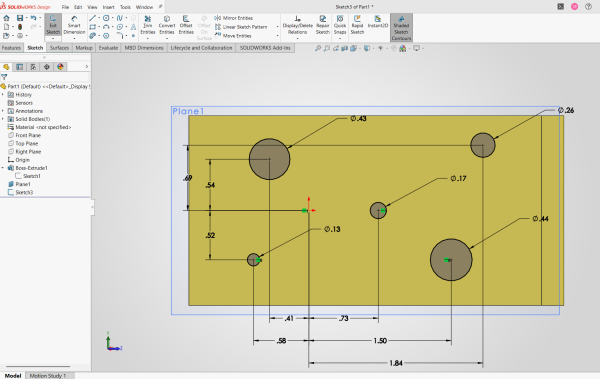Select the Circle sketch tool
Screen dimensions: 600x379
106,18
